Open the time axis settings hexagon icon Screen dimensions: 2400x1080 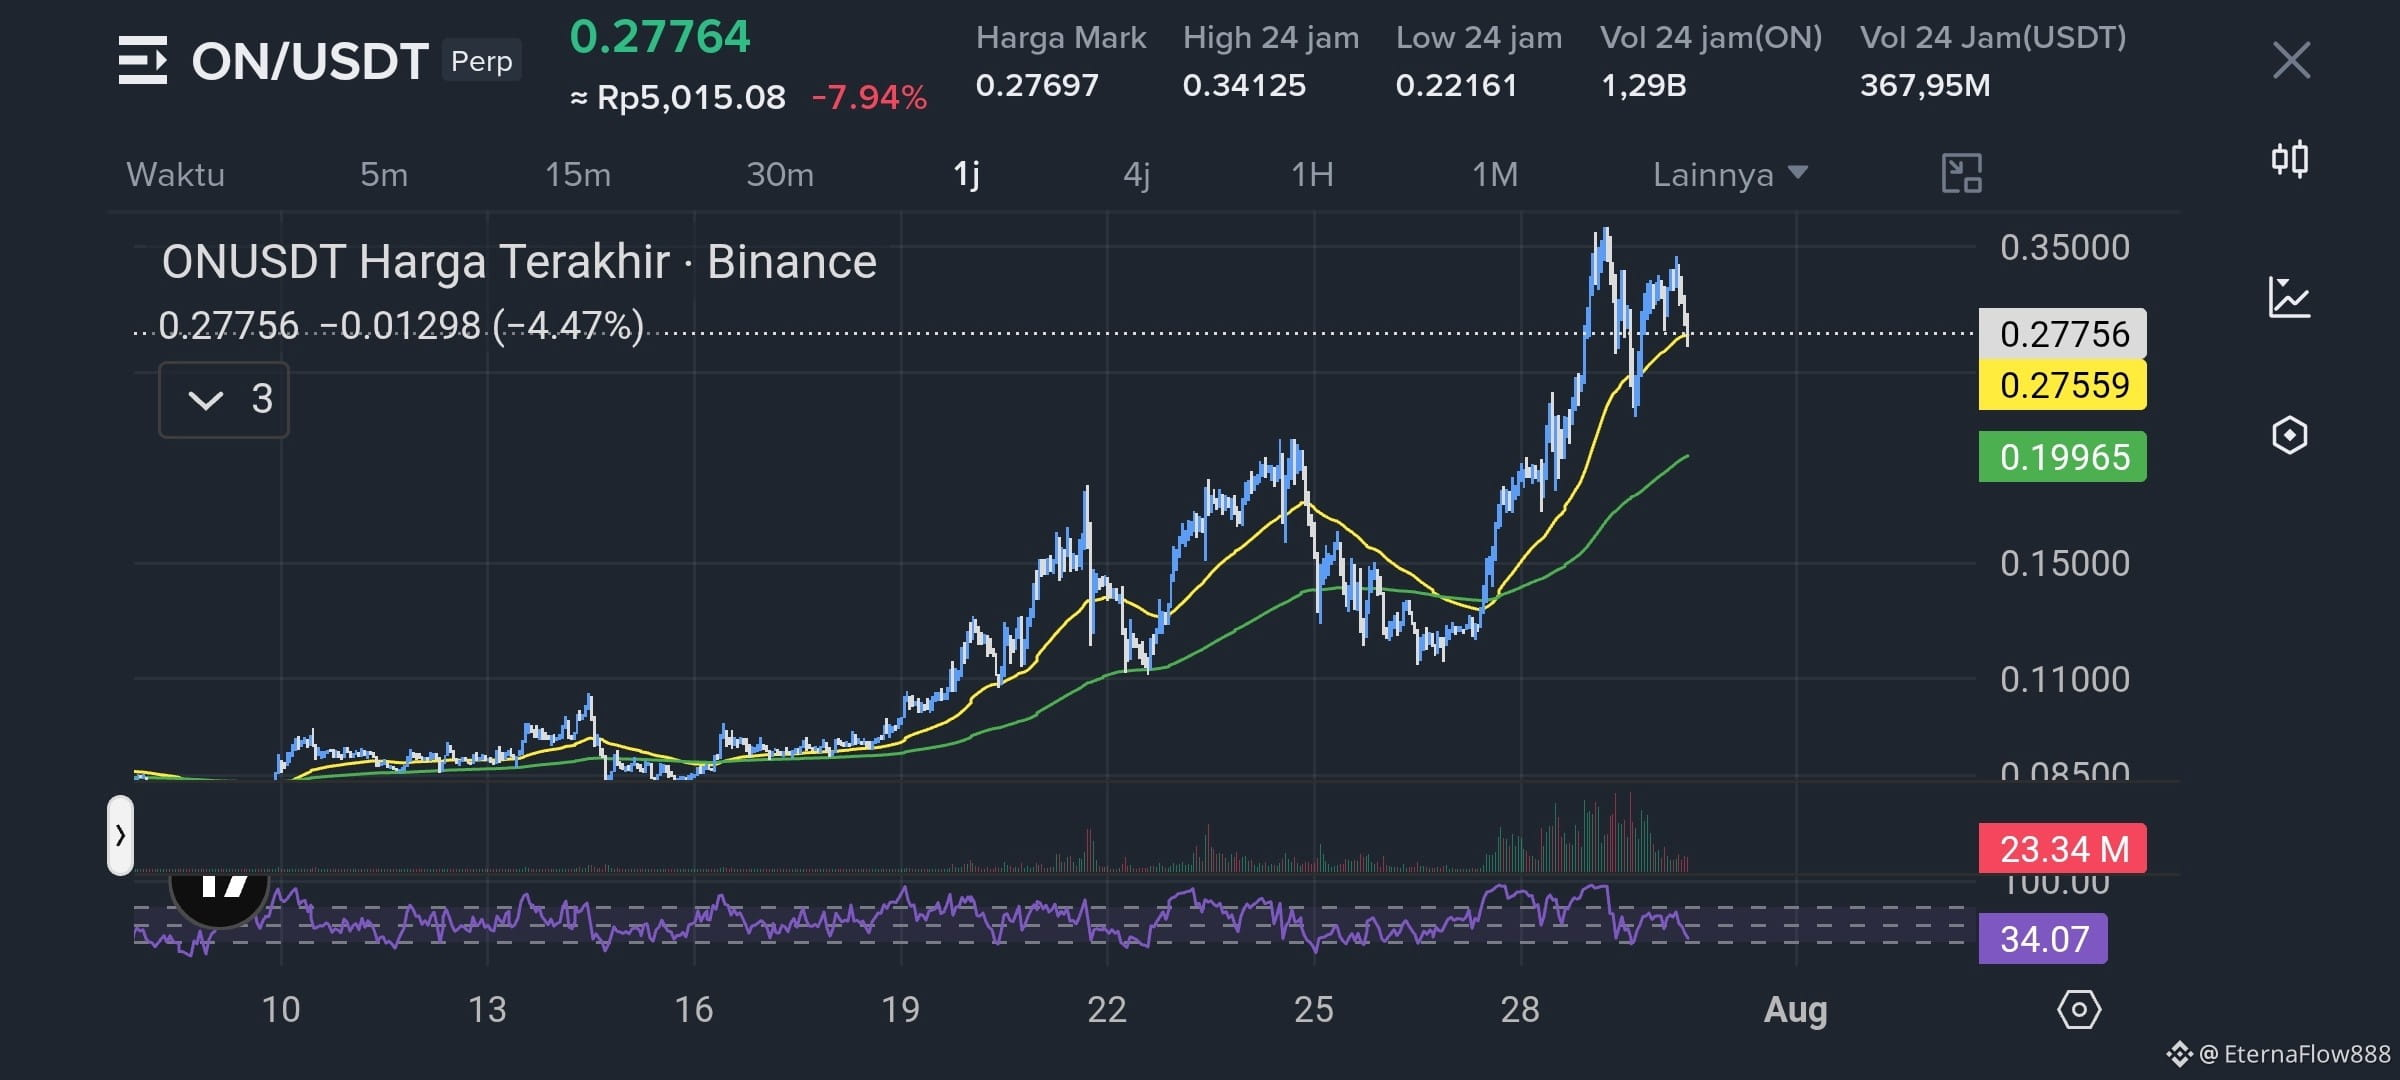[2079, 1010]
